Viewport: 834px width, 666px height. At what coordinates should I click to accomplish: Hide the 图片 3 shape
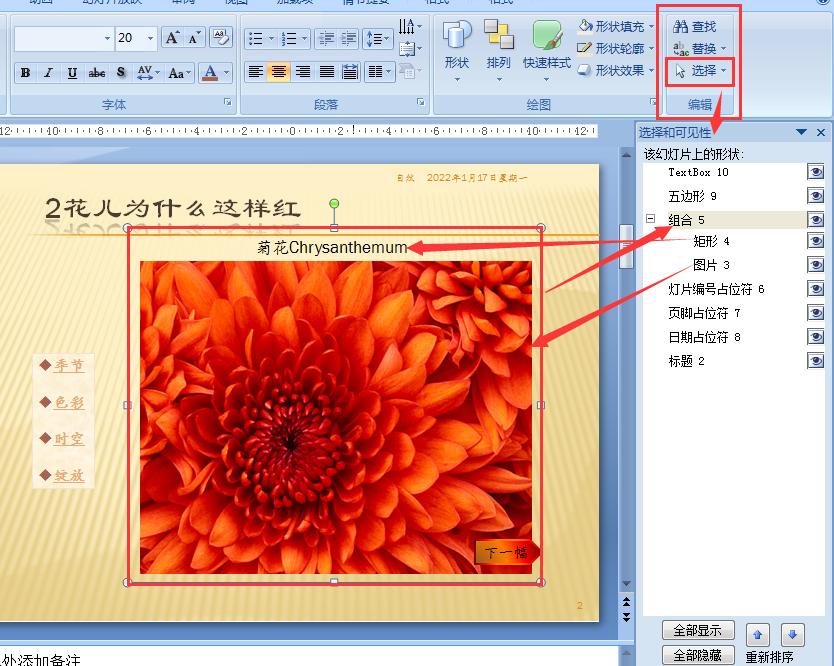coord(815,264)
